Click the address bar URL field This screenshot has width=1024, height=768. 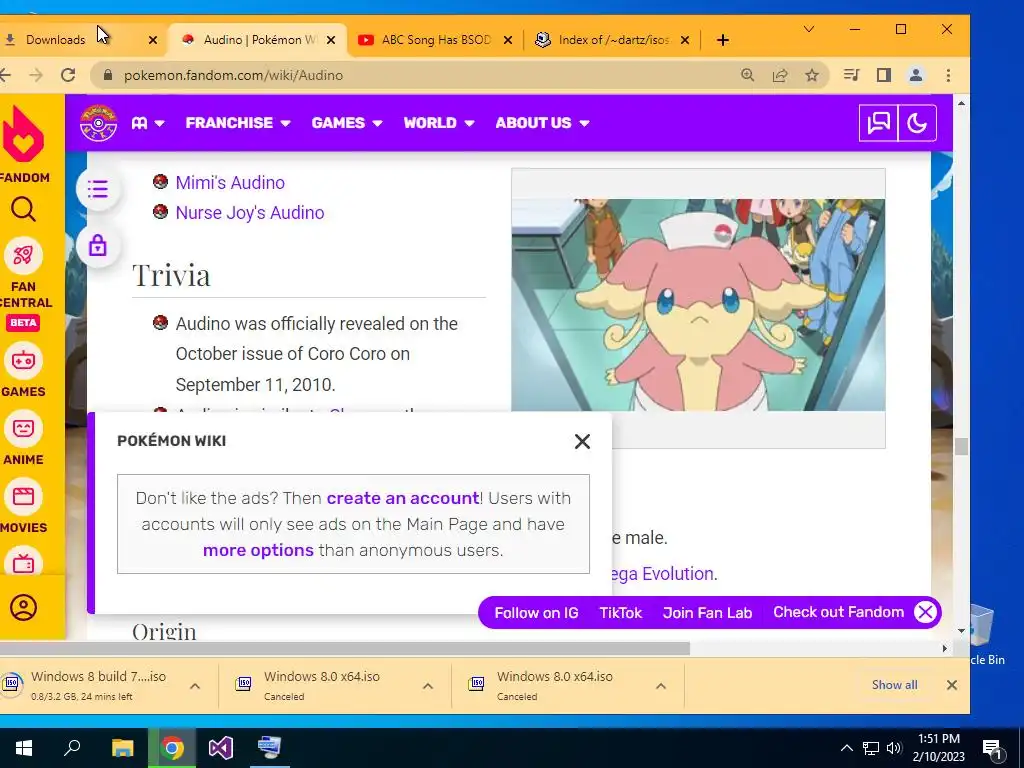pyautogui.click(x=418, y=75)
